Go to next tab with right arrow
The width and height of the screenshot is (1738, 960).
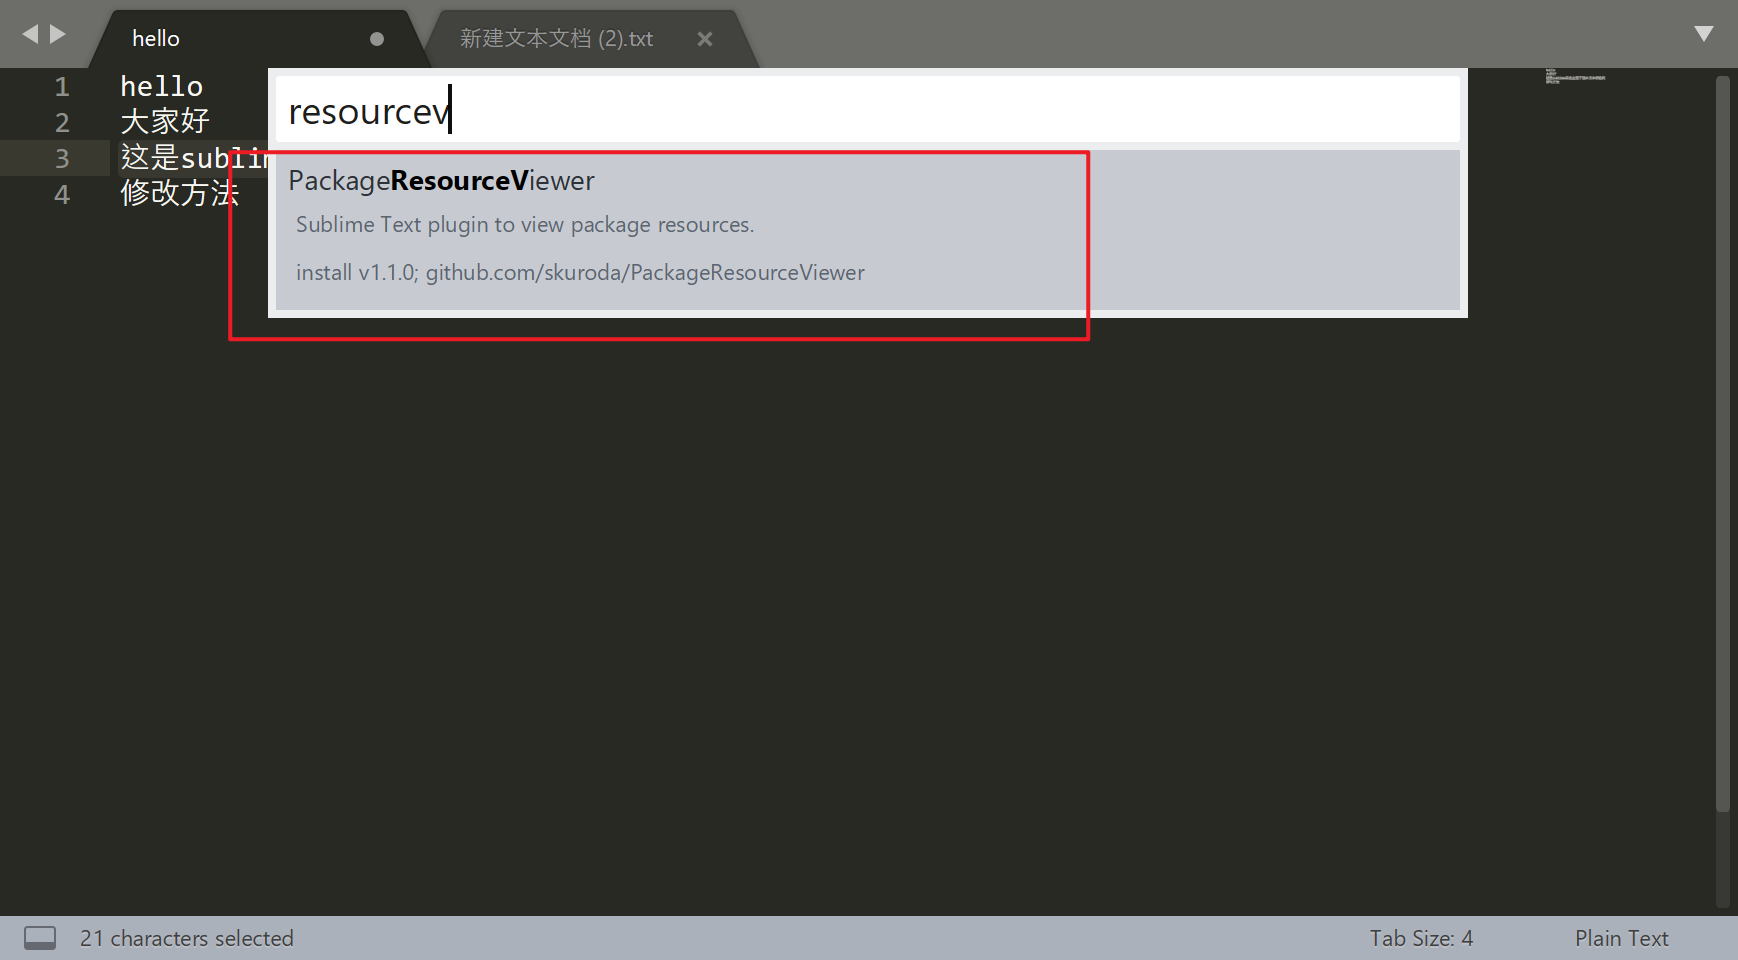58,34
